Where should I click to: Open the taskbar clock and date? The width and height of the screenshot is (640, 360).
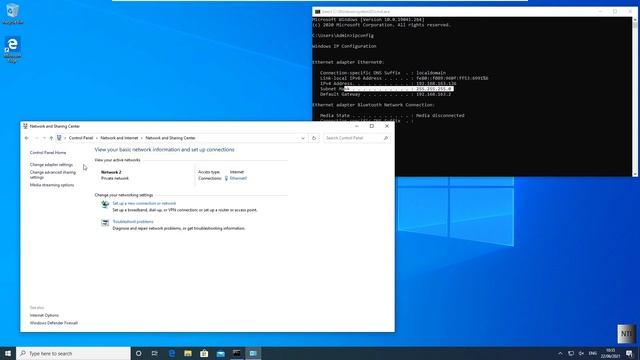point(610,353)
